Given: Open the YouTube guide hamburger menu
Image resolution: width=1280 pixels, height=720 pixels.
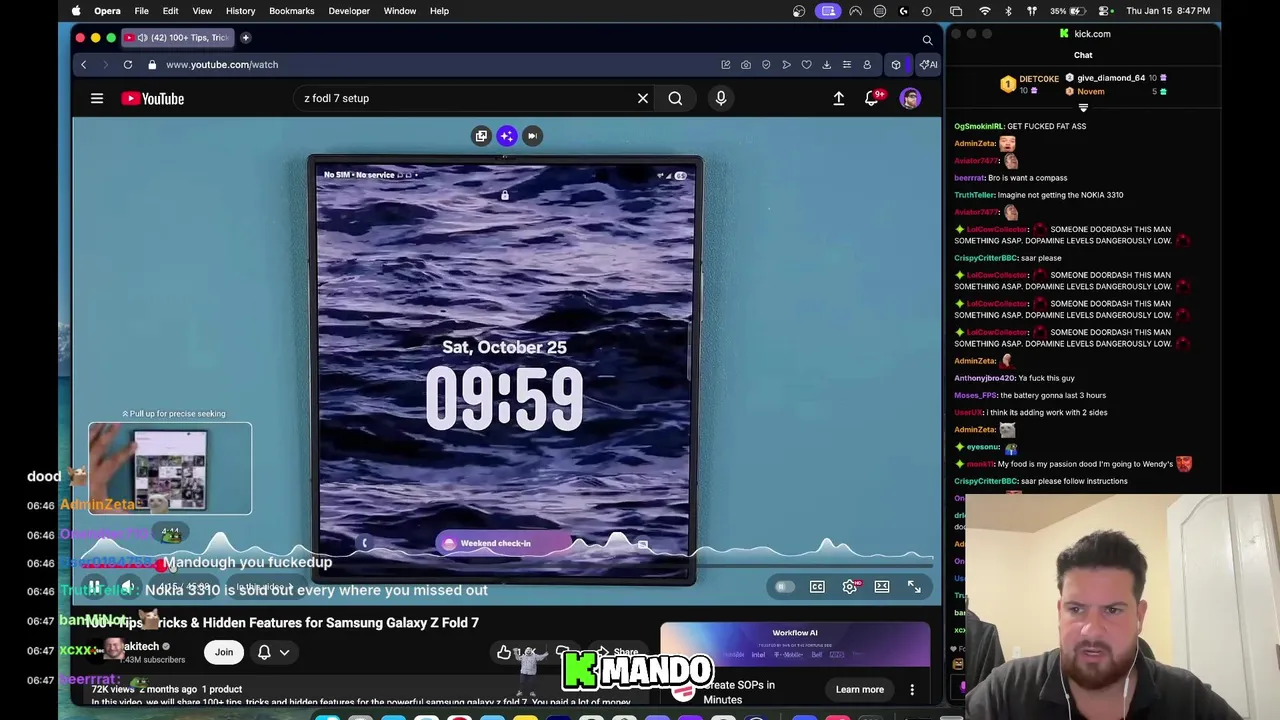Looking at the screenshot, I should [97, 98].
